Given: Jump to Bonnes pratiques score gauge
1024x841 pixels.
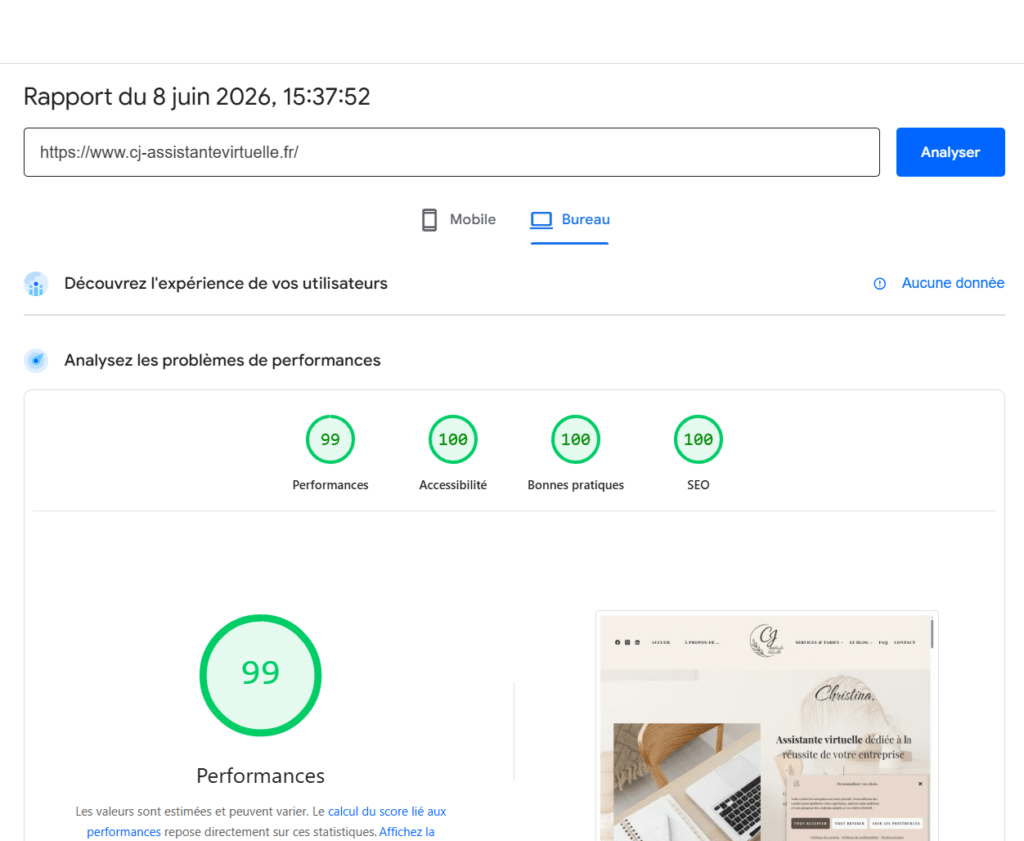Looking at the screenshot, I should click(575, 439).
